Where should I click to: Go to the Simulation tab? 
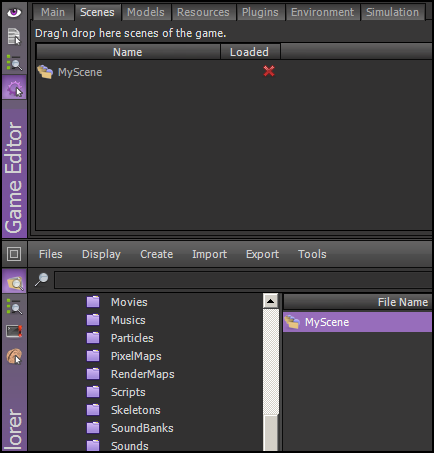(x=392, y=12)
